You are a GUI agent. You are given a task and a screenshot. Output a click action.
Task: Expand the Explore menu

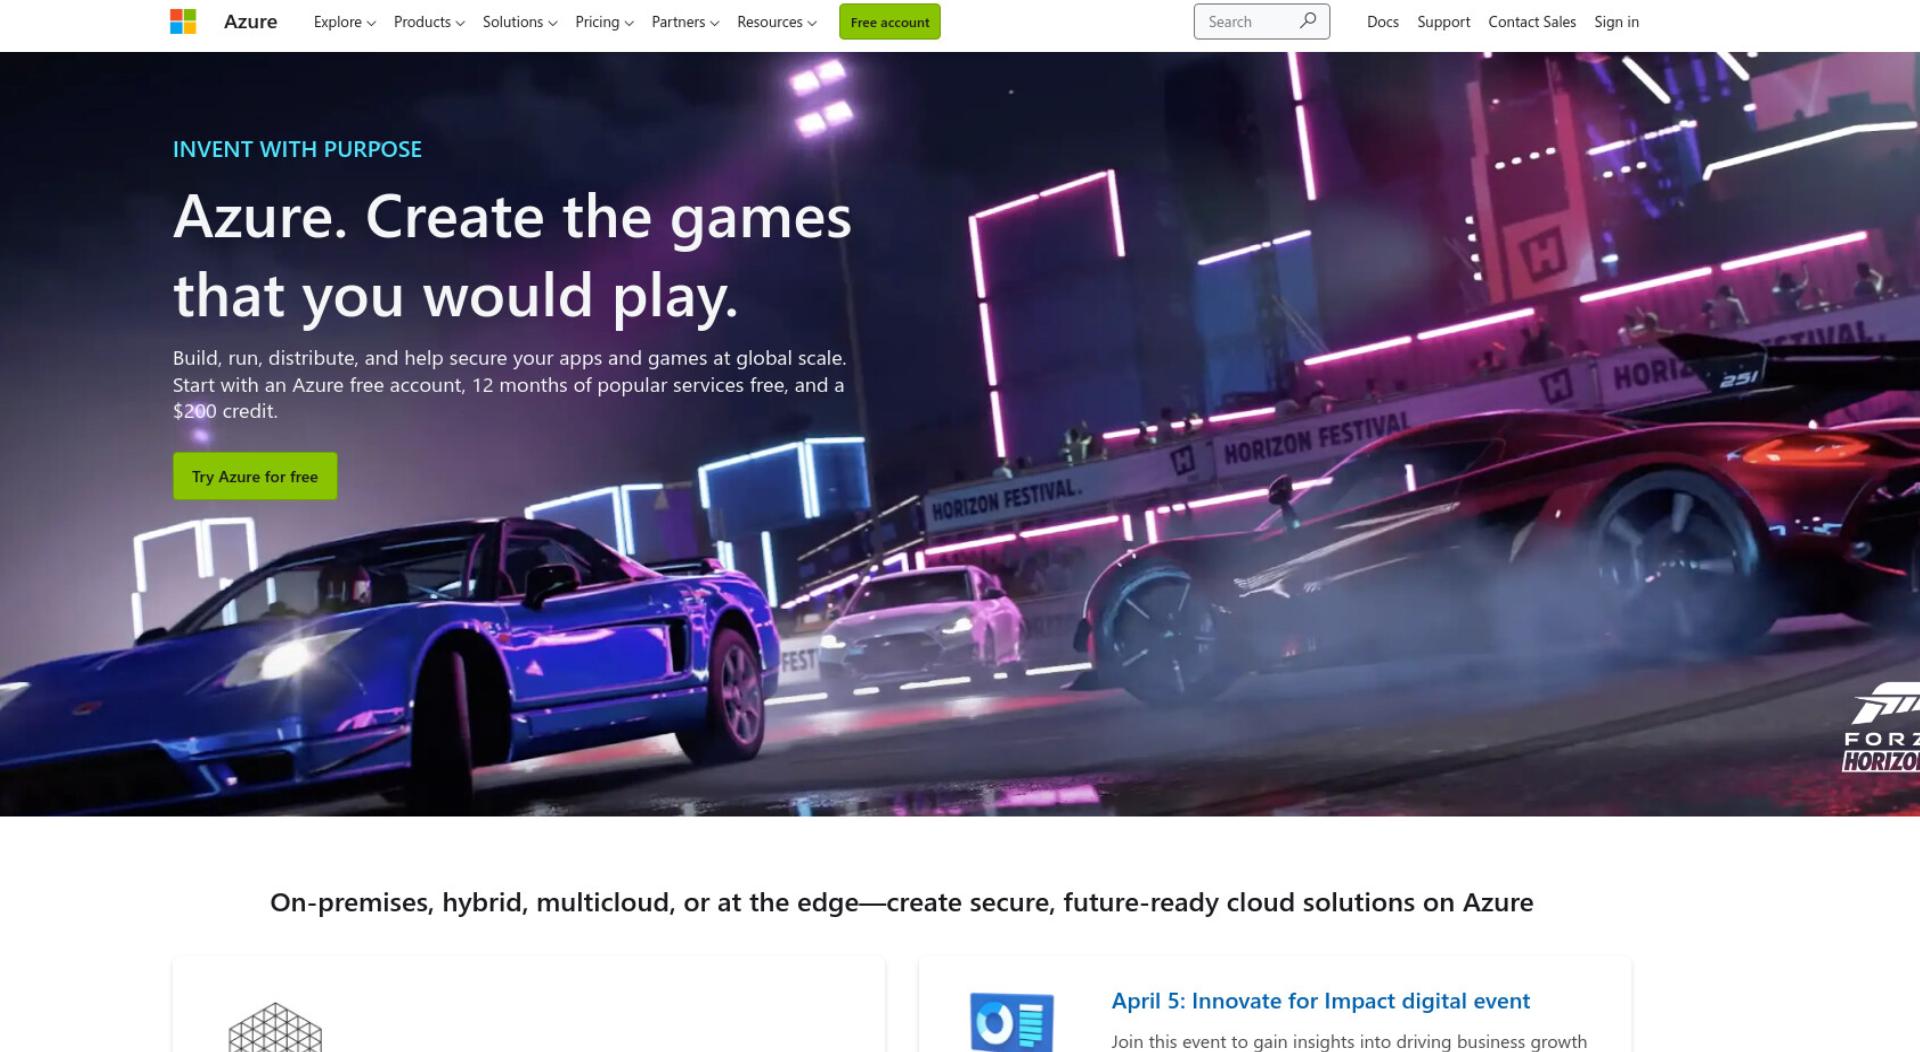(x=344, y=22)
